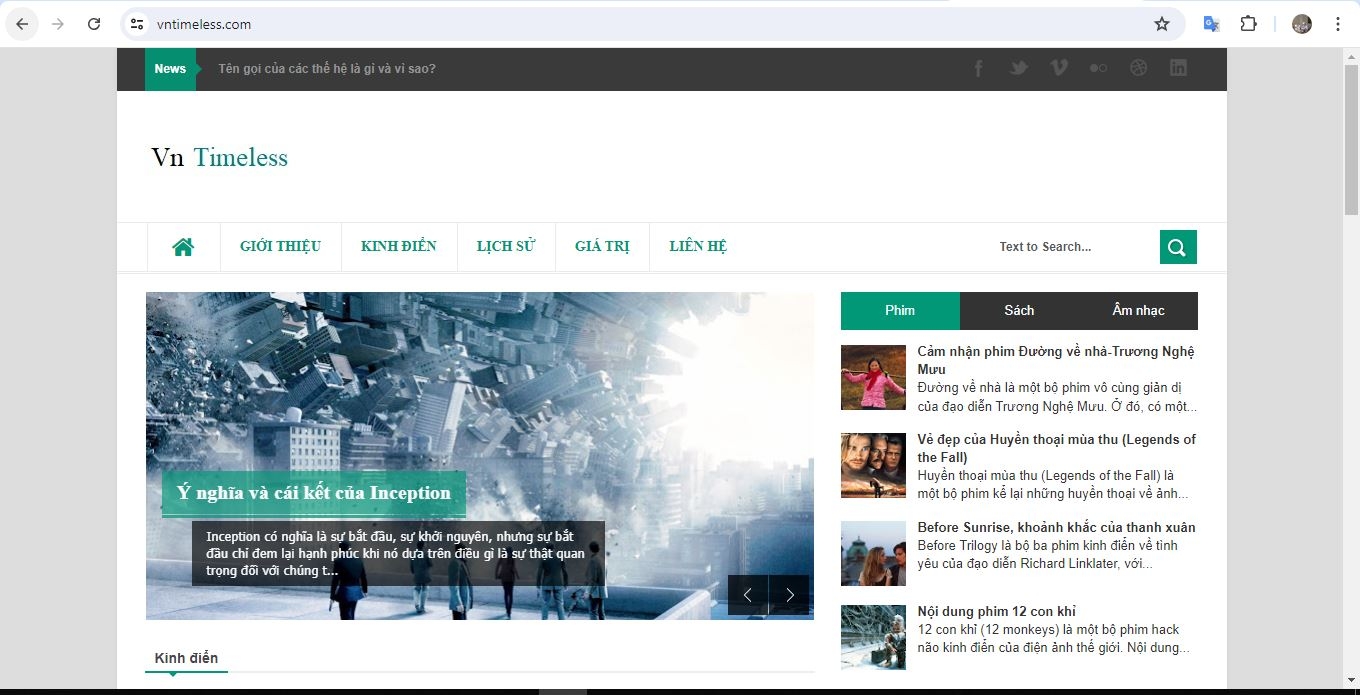Bookmark this page with the star icon
Screen dimensions: 1360x695
point(1162,24)
